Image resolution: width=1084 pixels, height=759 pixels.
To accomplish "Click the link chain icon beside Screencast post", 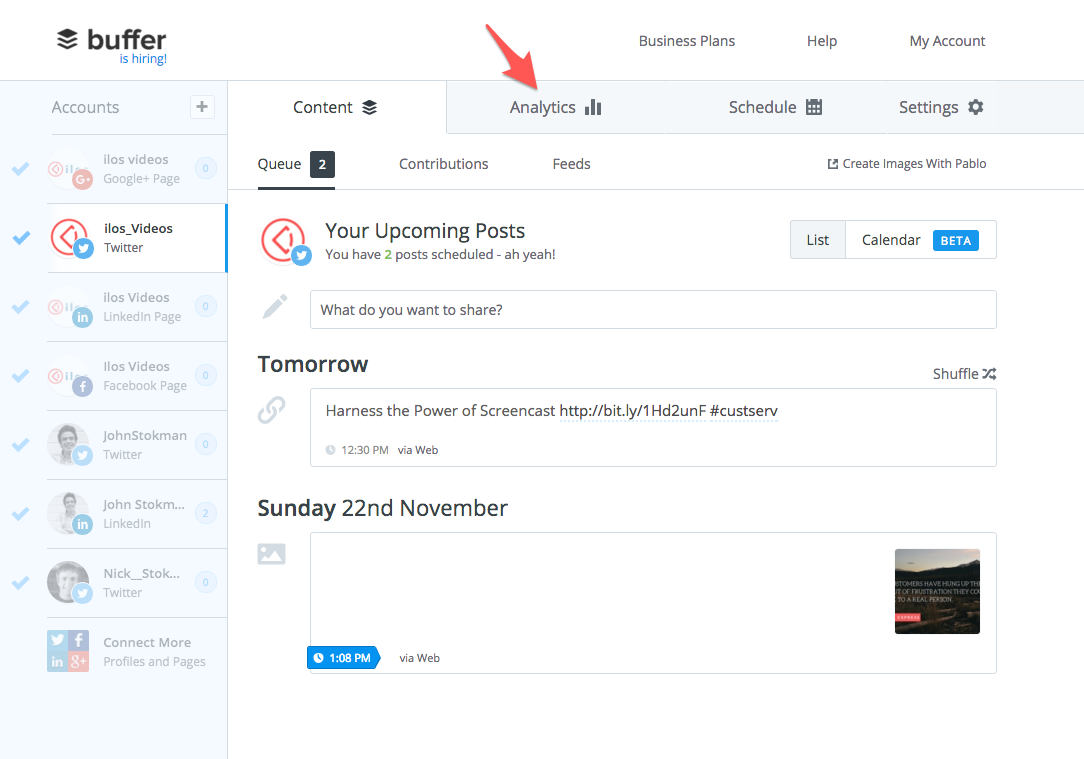I will coord(272,410).
